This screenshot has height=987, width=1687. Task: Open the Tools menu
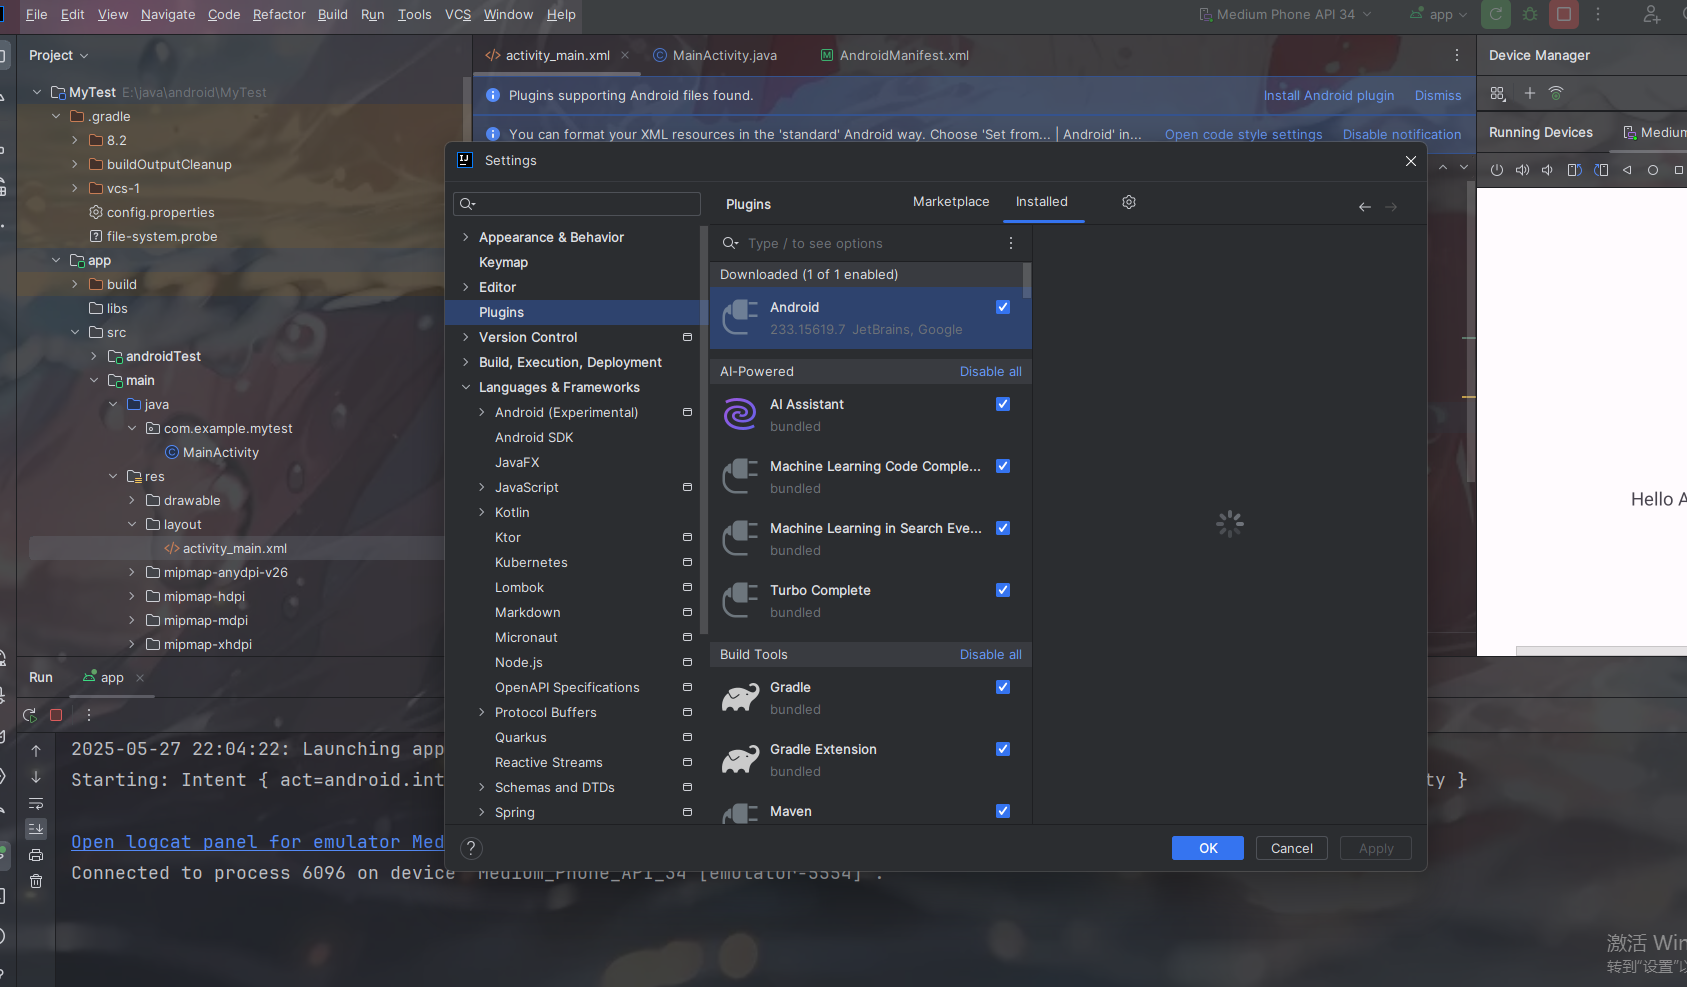point(415,14)
